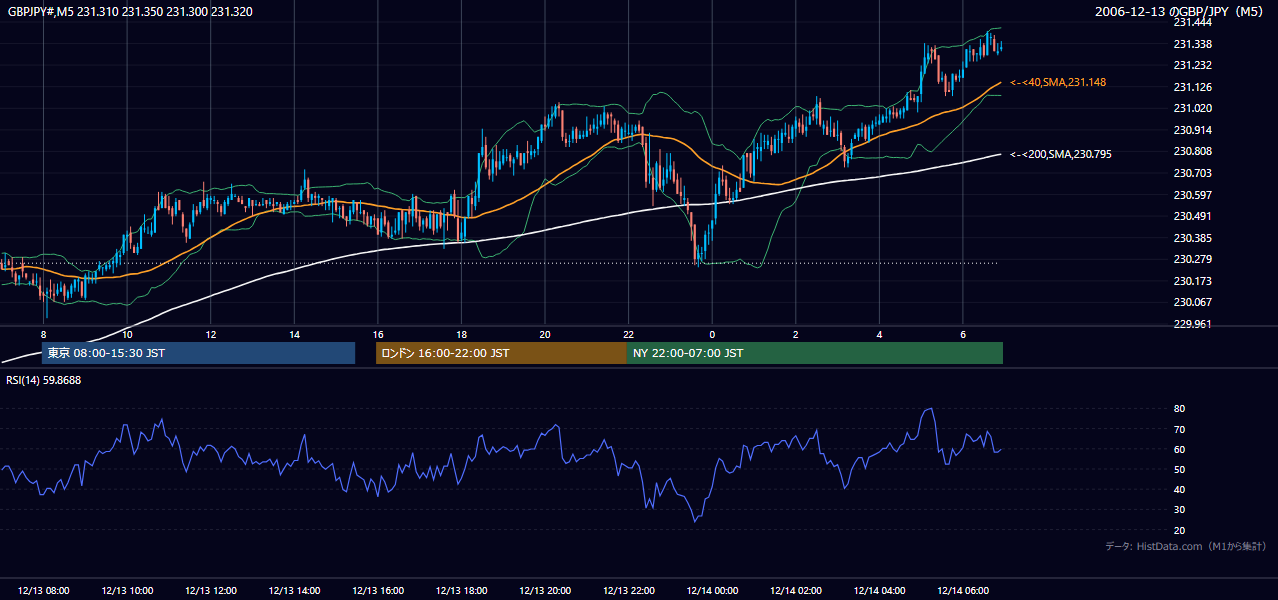Click the 12/14 00:00 bottom time label
The image size is (1278, 600).
click(x=712, y=591)
